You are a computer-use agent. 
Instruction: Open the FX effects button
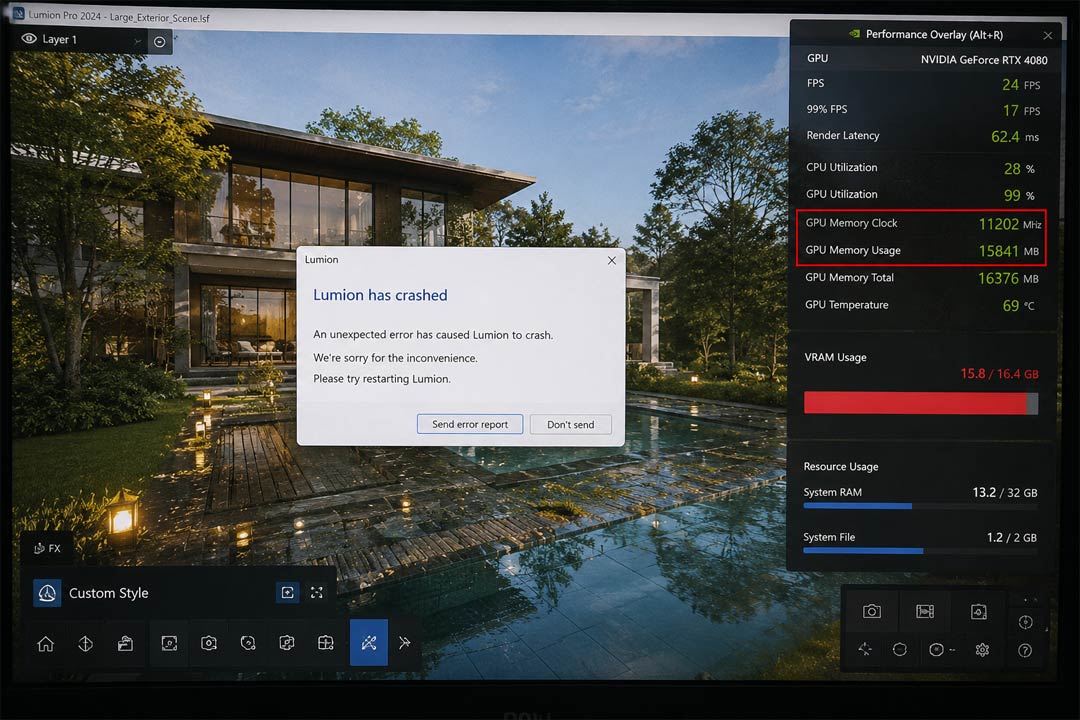click(48, 548)
